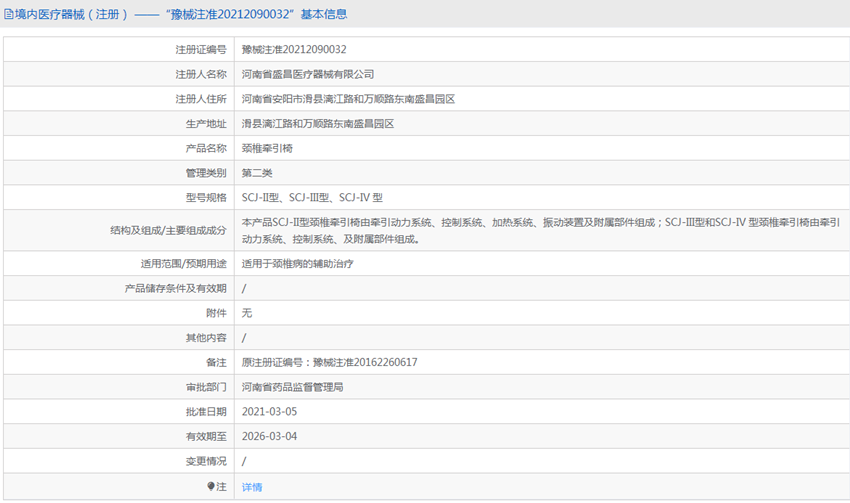Click the document icon in the page header
The width and height of the screenshot is (850, 503).
[x=9, y=15]
